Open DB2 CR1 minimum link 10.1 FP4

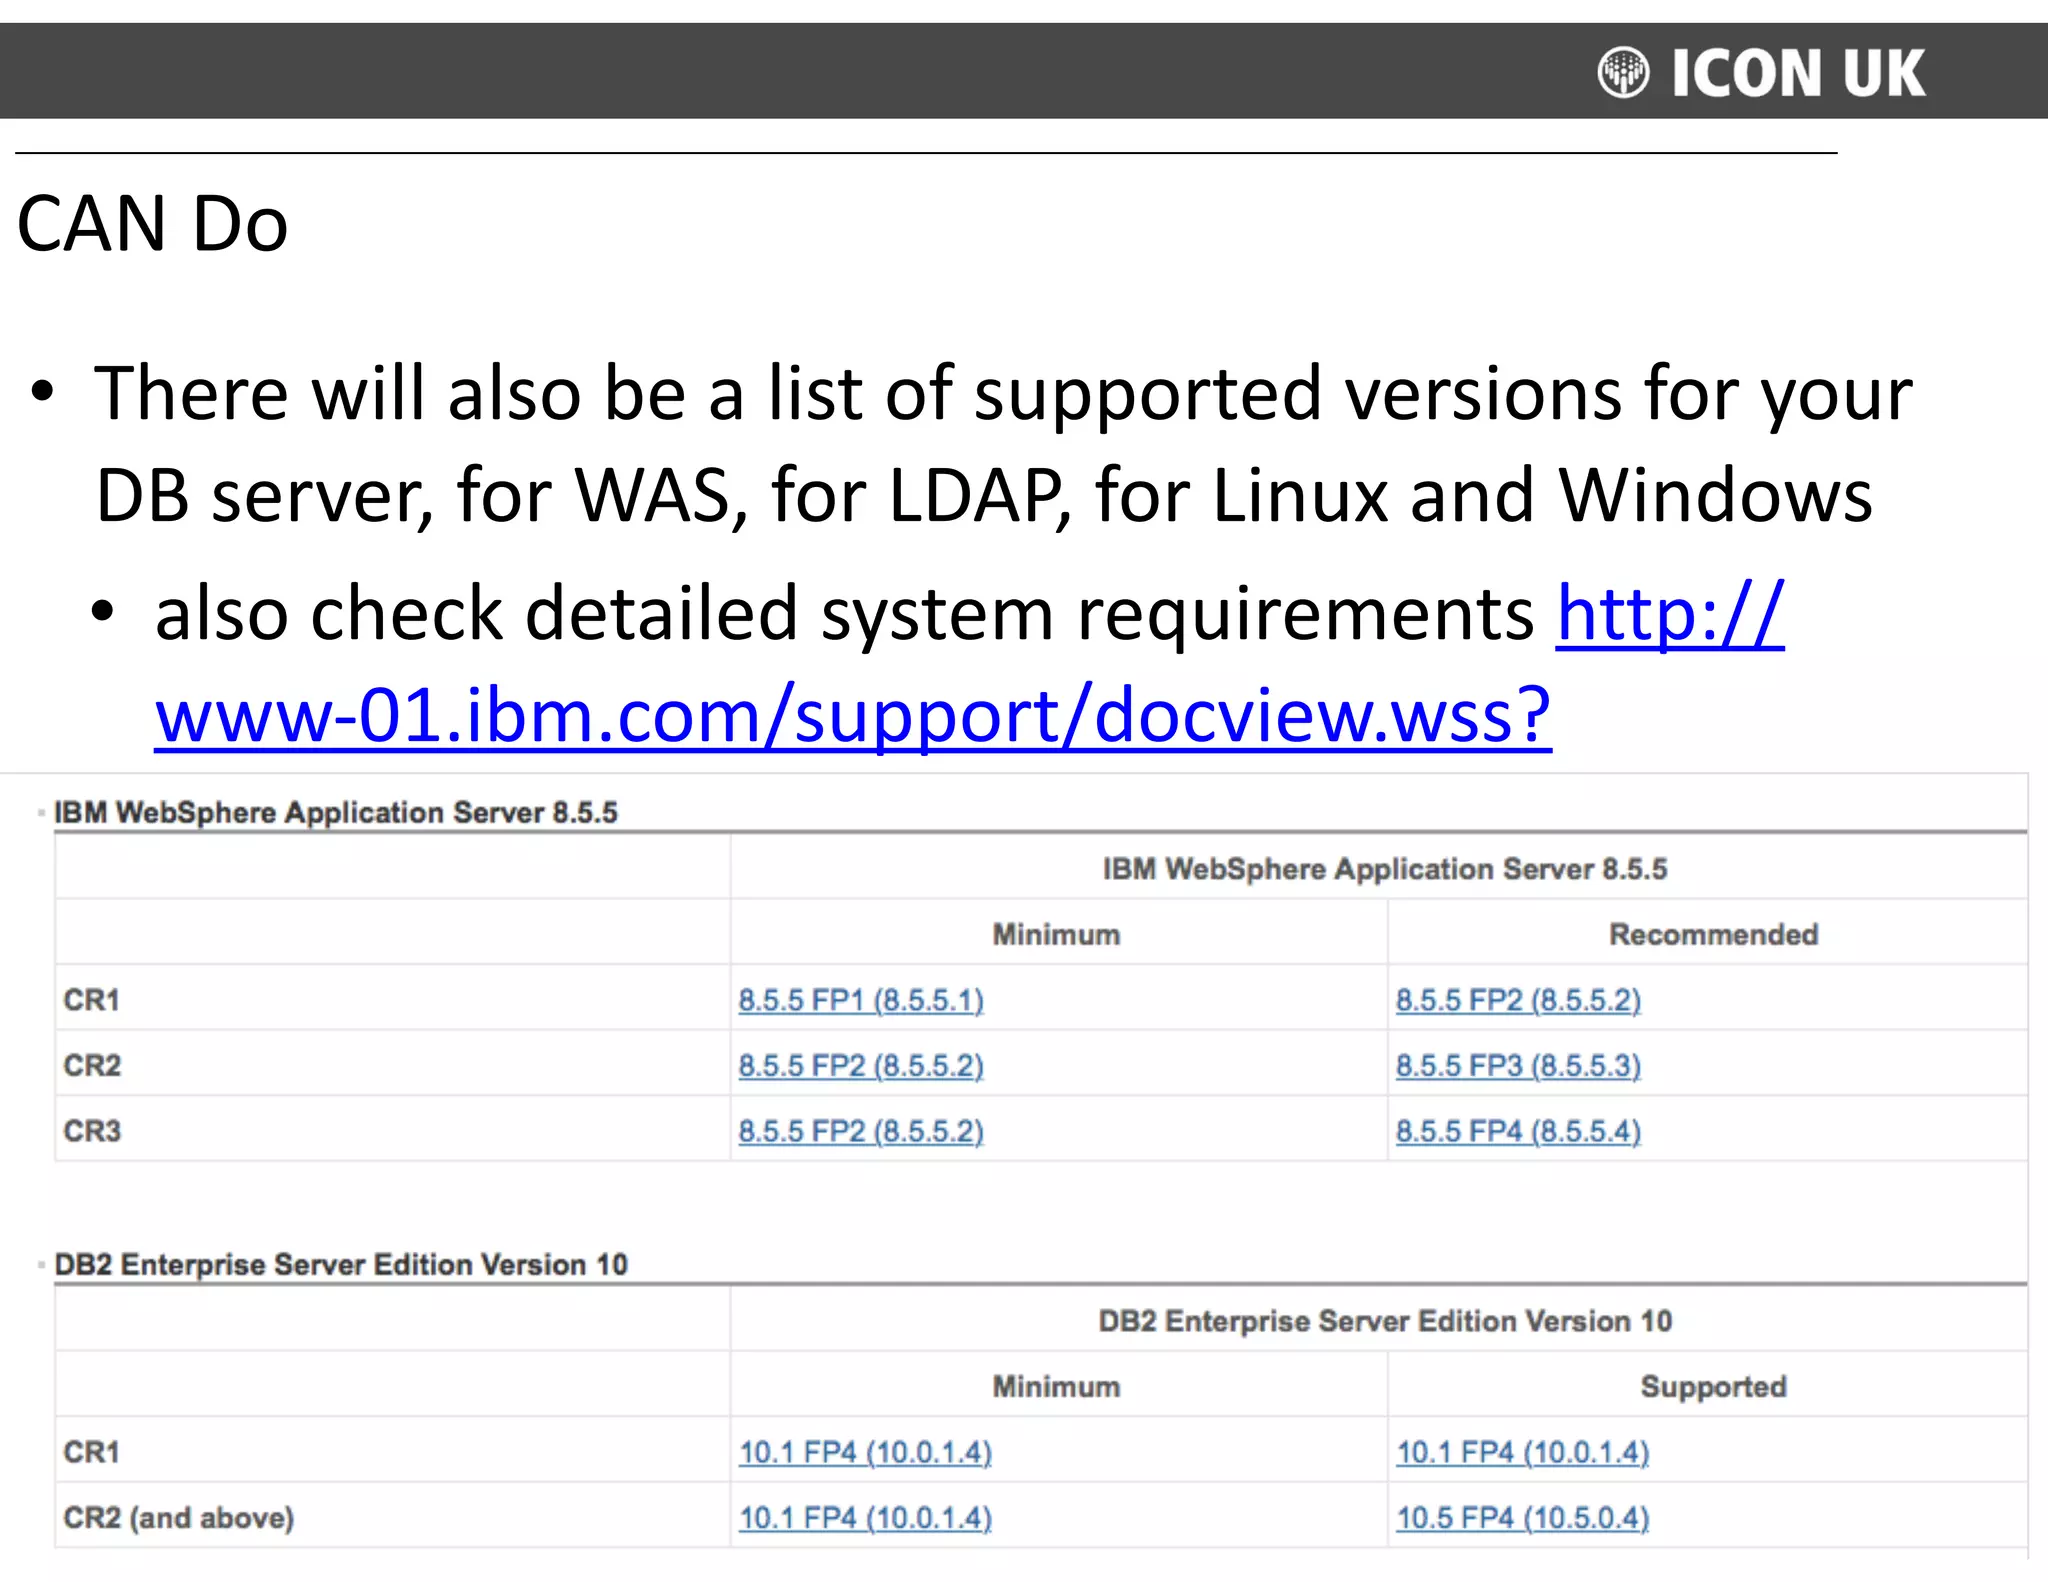click(865, 1452)
